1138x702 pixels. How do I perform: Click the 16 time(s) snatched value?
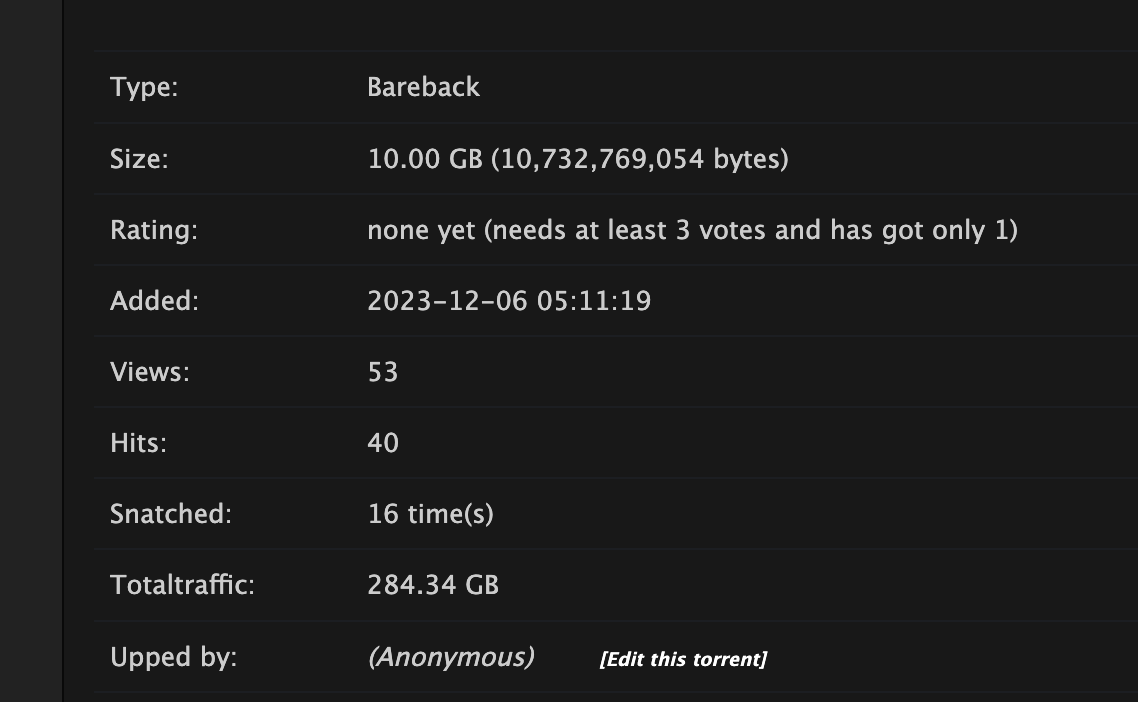[430, 514]
